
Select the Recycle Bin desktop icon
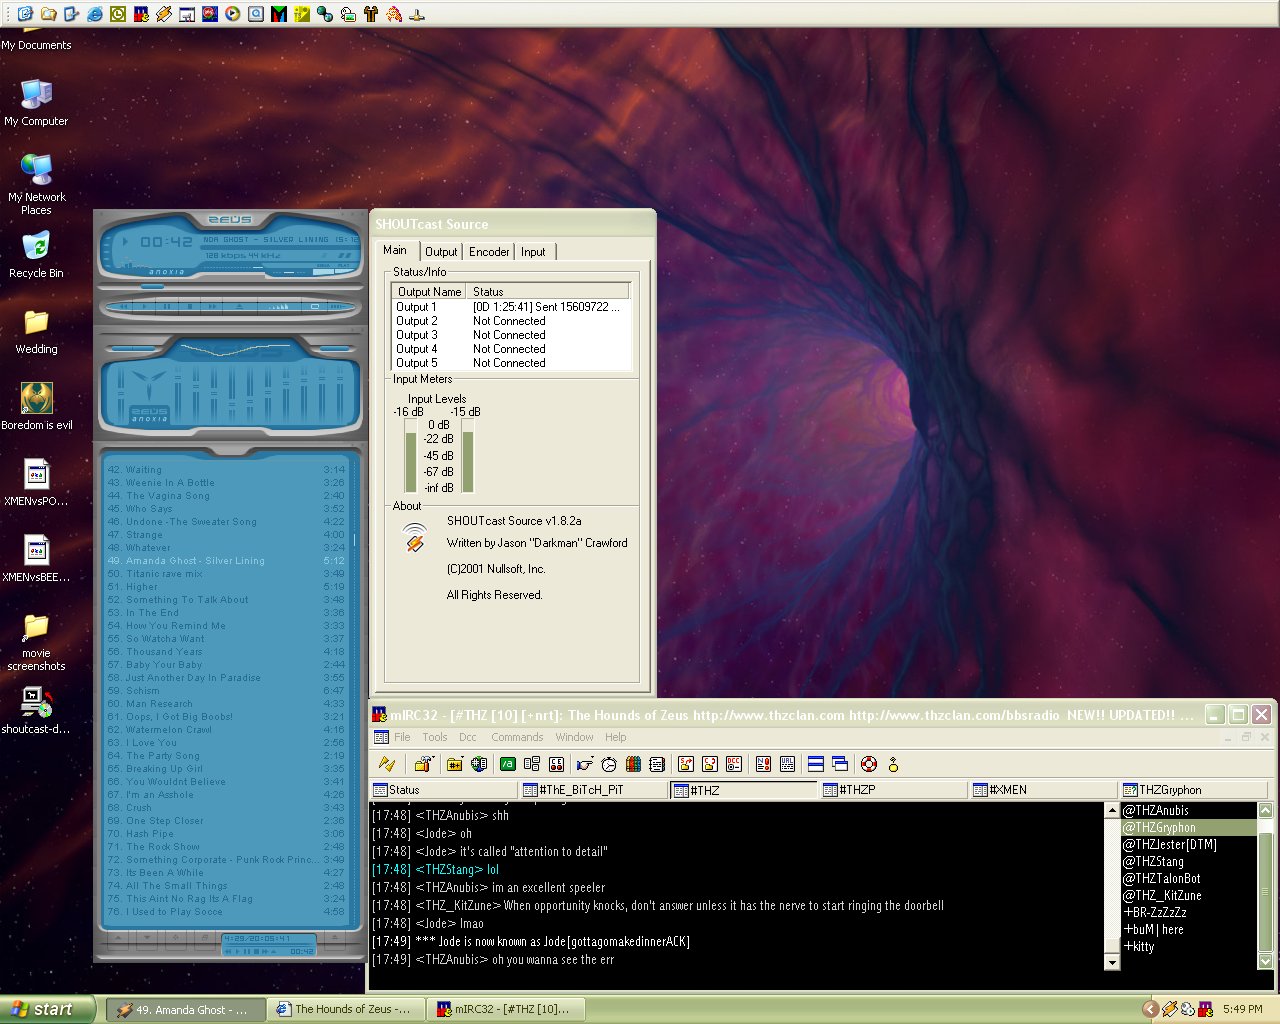[x=36, y=255]
